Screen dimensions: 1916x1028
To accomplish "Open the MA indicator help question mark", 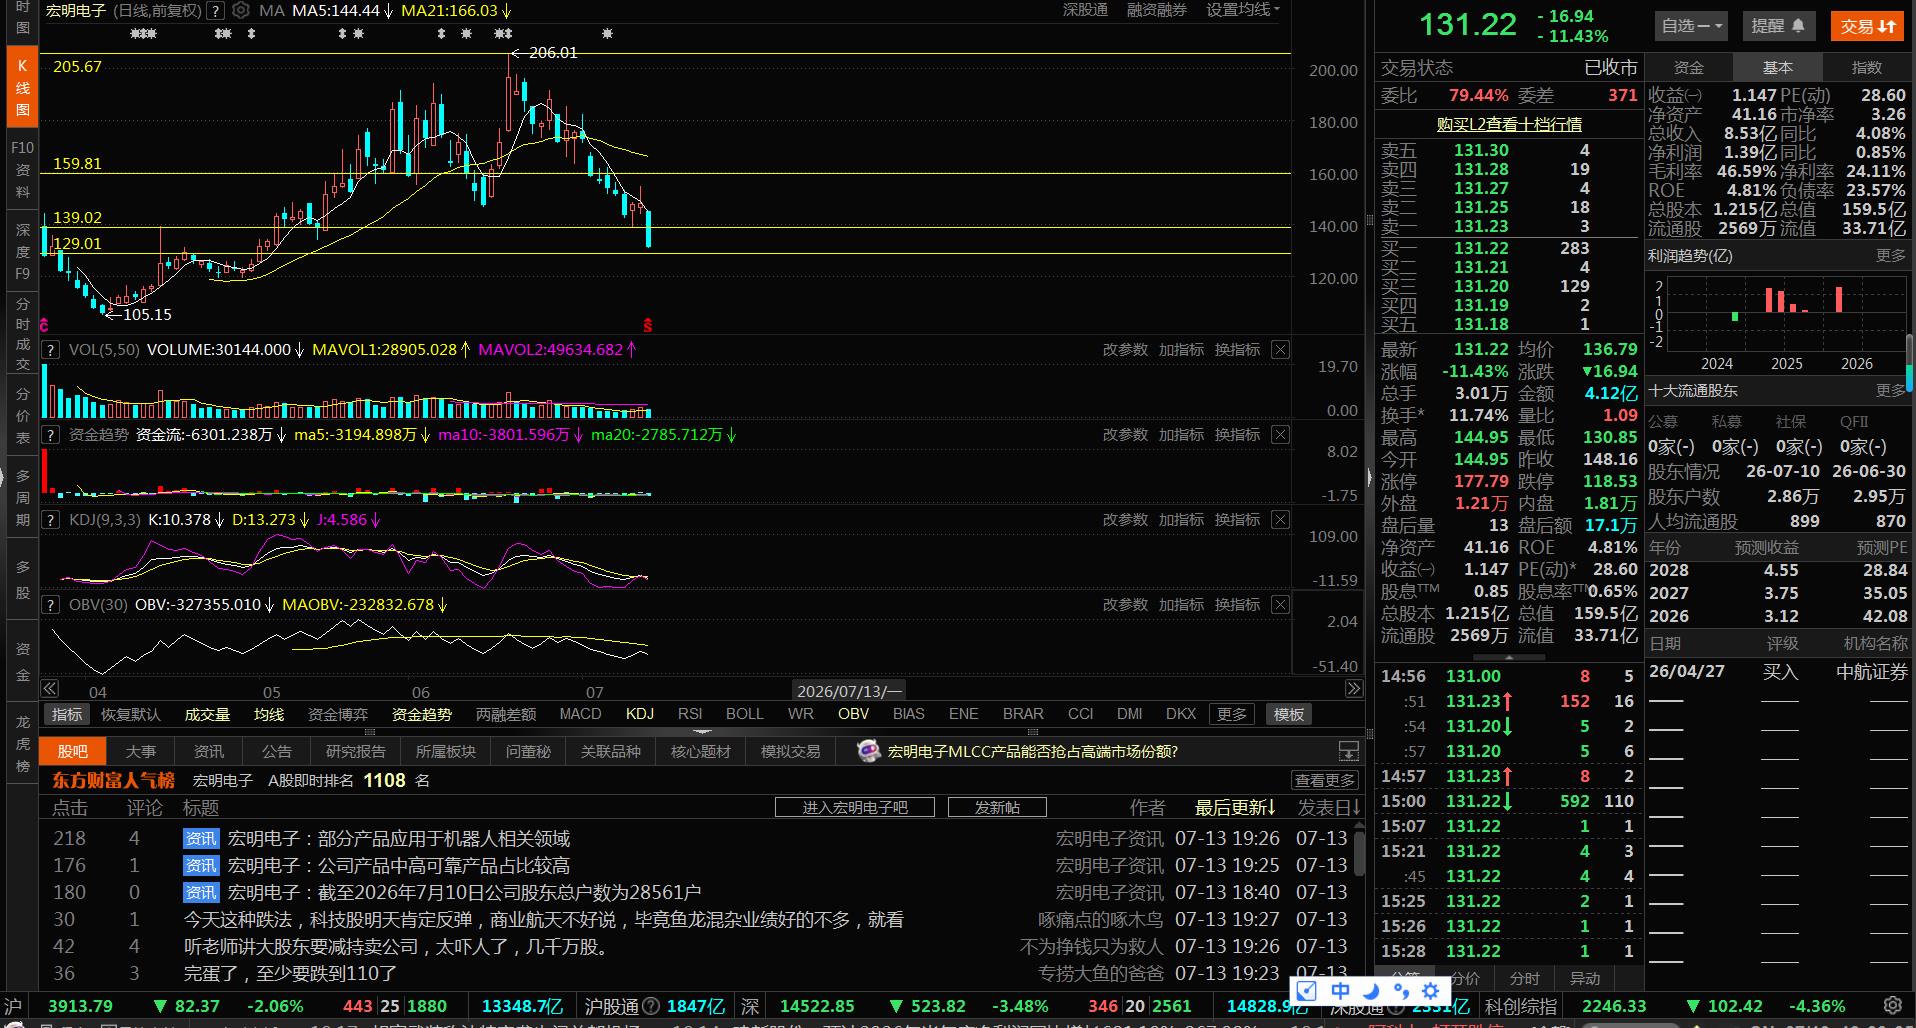I will tap(215, 11).
